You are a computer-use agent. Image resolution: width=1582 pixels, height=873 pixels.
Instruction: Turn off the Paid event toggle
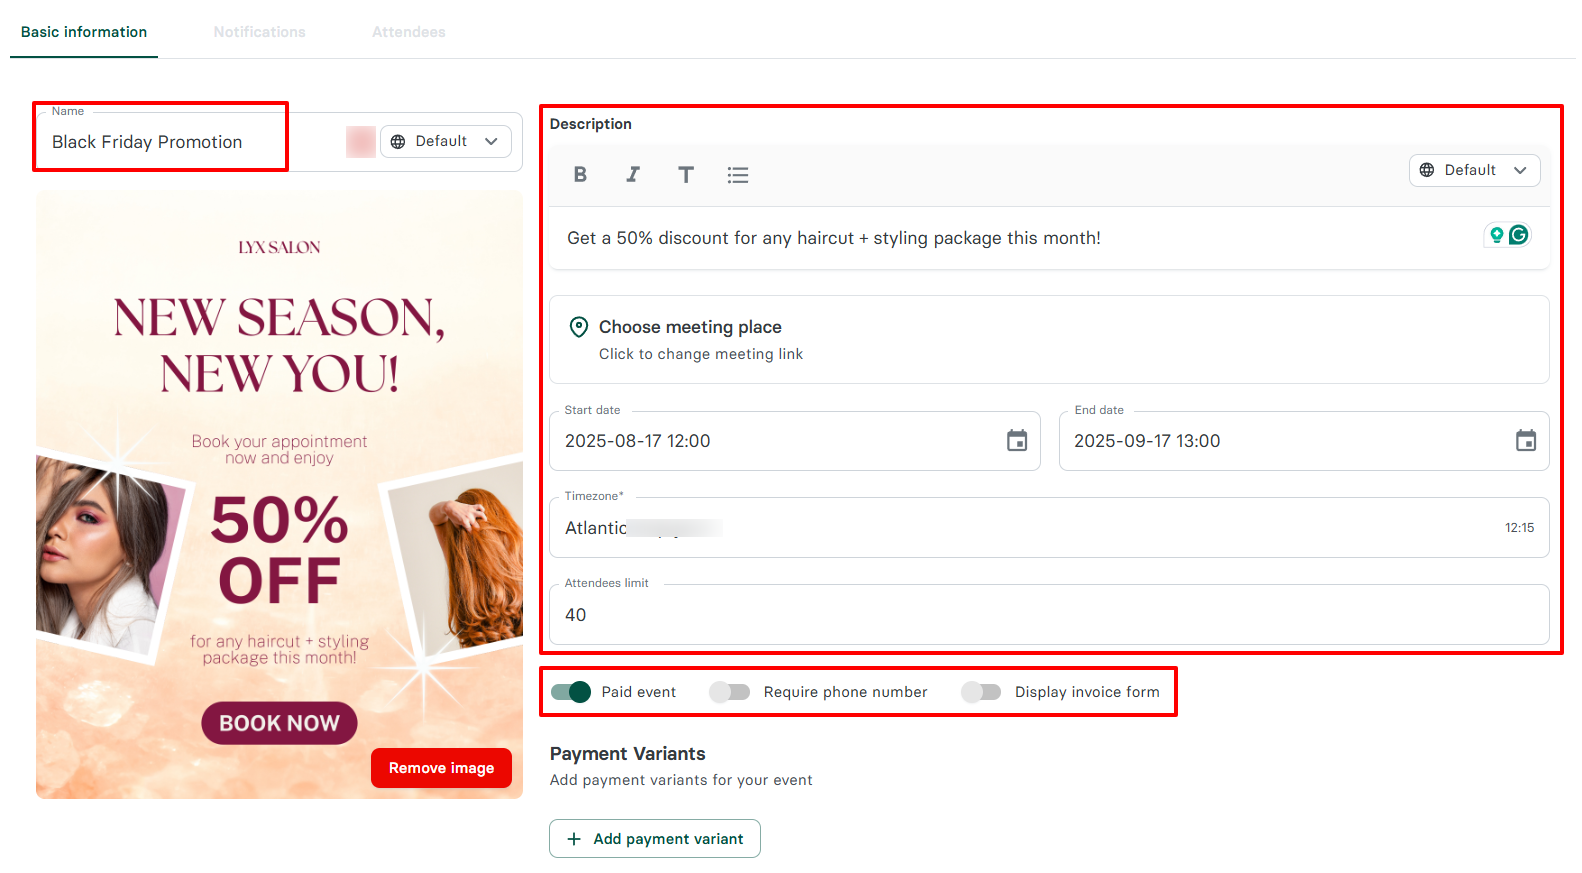(571, 692)
